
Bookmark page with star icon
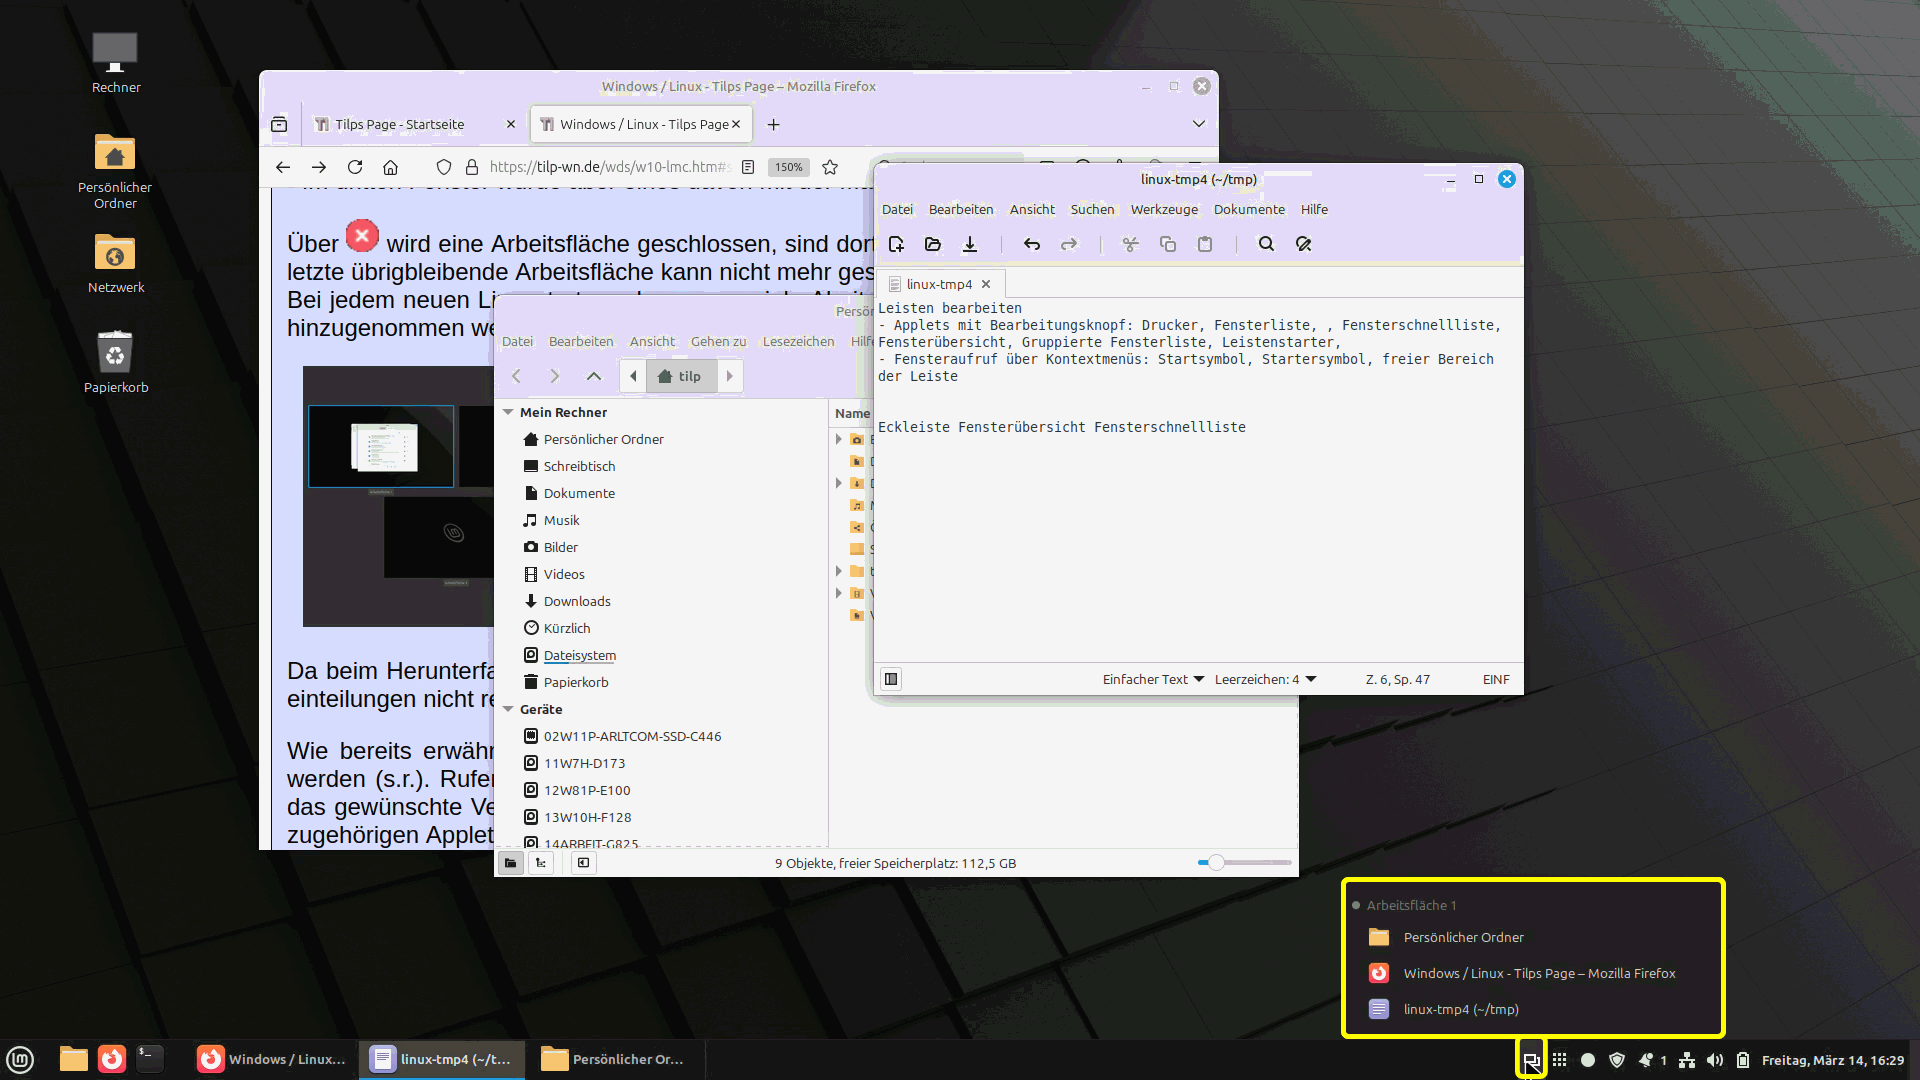click(x=830, y=167)
